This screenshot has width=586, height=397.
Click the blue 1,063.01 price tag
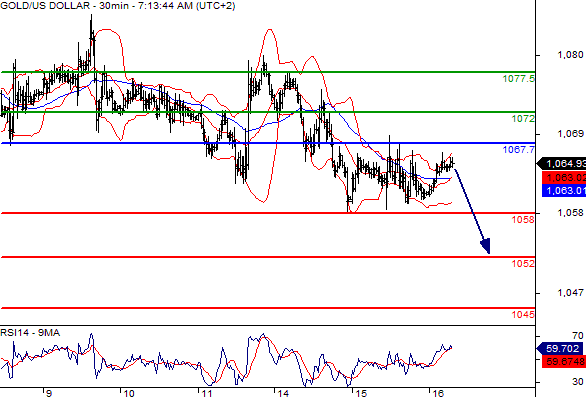click(564, 191)
